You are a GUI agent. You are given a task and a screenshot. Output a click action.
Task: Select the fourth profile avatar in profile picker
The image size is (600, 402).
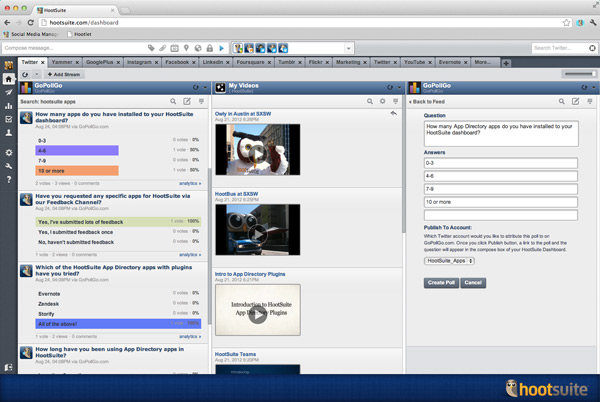coord(272,48)
